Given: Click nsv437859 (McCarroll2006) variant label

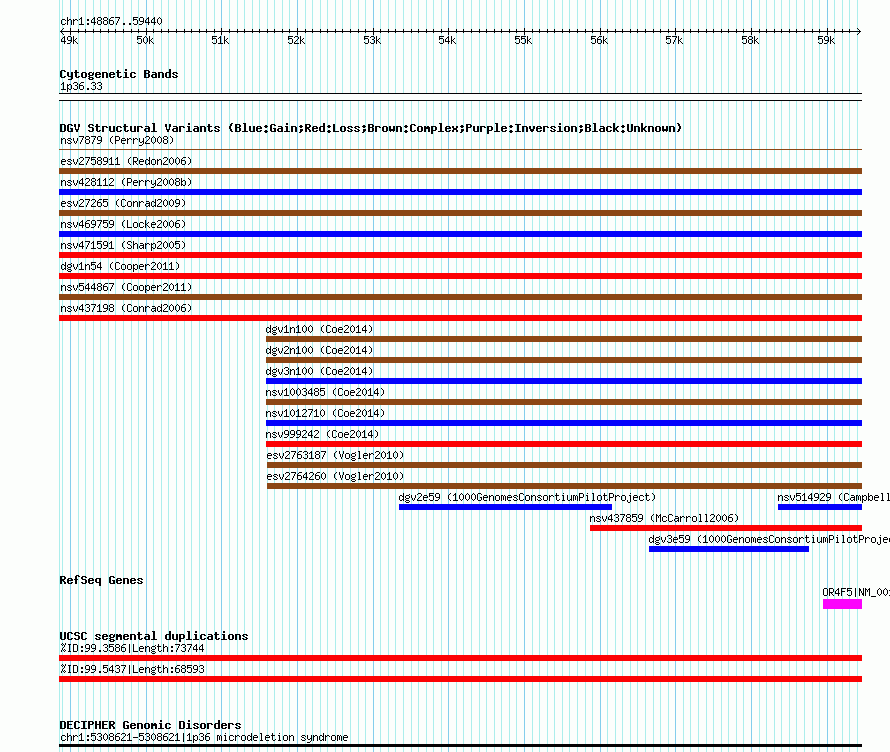Looking at the screenshot, I should click(x=664, y=518).
